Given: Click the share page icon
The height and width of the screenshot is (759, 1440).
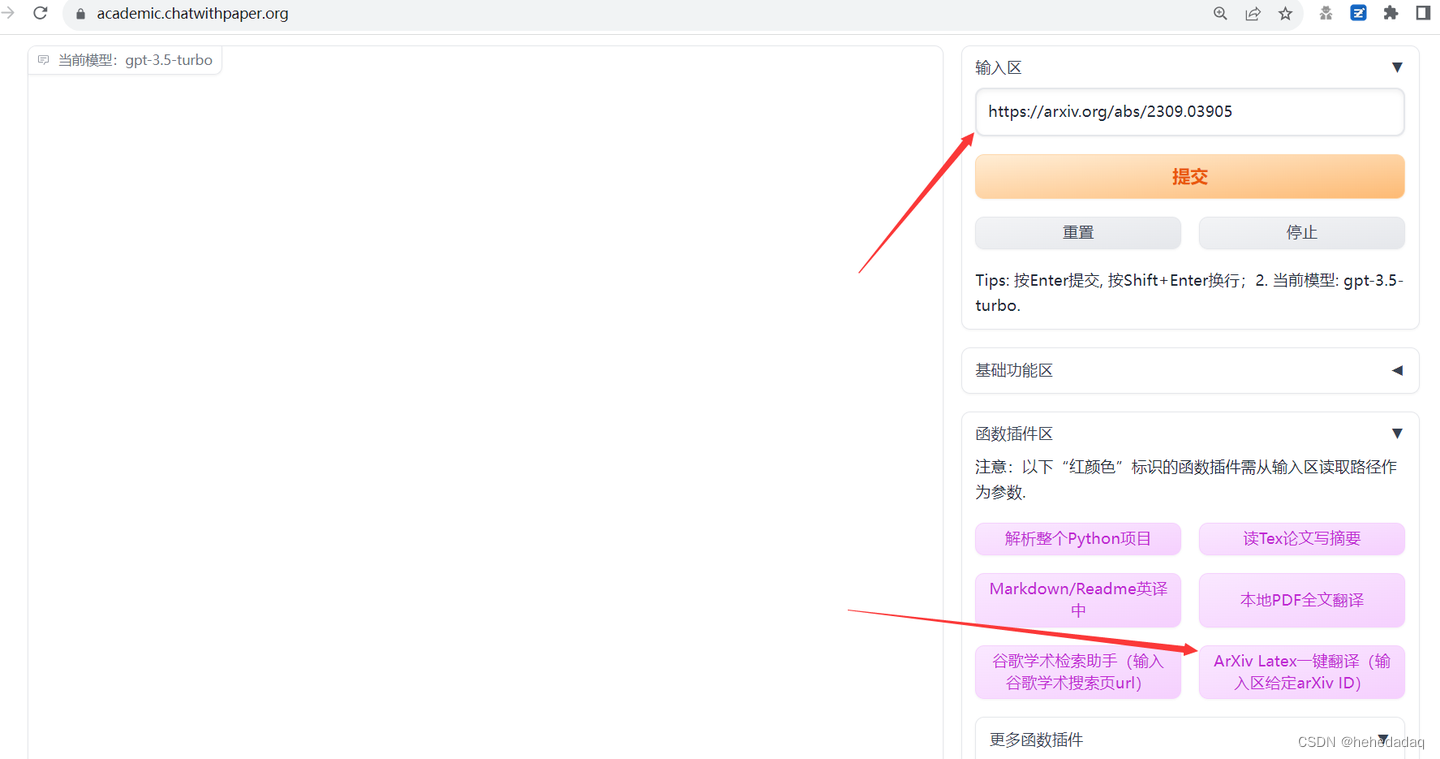Looking at the screenshot, I should click(x=1253, y=14).
